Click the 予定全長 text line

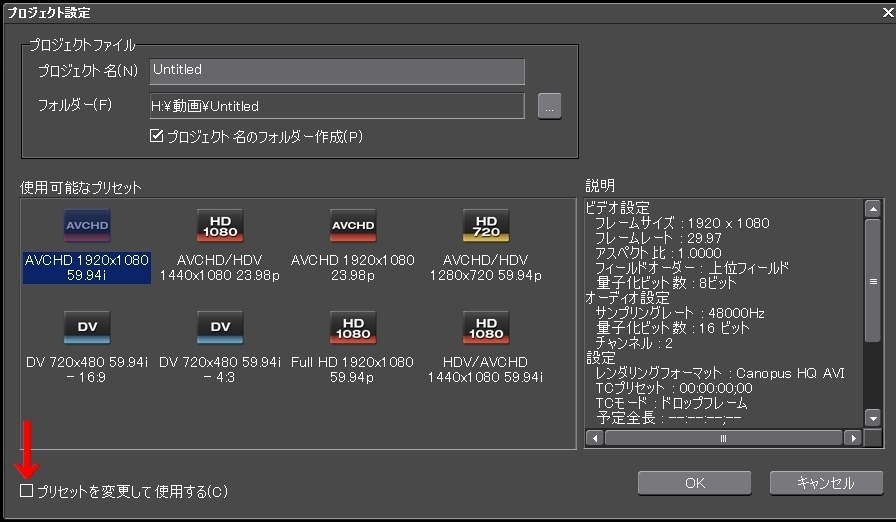point(669,418)
